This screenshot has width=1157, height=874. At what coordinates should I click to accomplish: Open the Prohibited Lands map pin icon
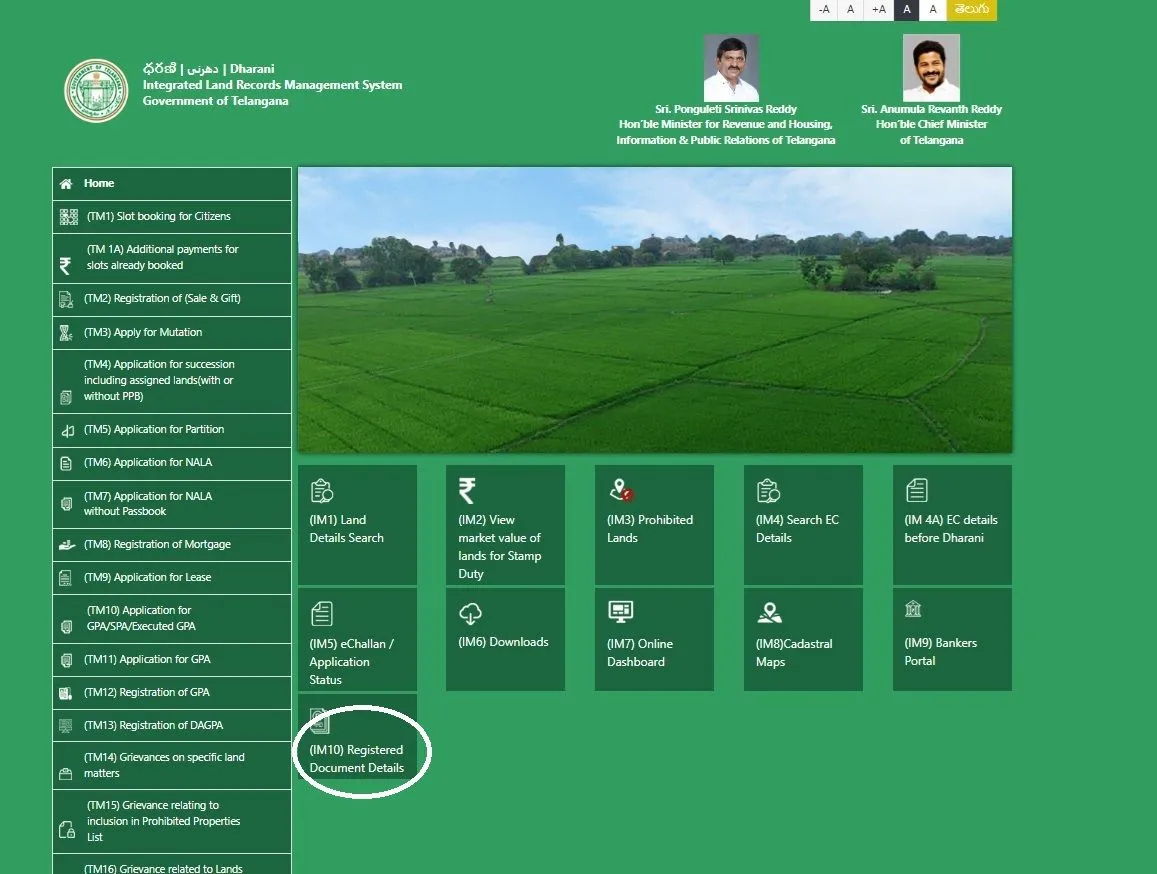tap(620, 490)
